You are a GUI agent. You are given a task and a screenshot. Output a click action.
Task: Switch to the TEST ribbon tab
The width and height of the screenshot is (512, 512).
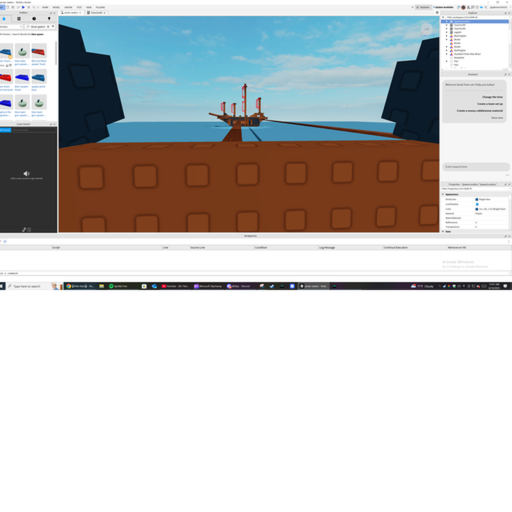79,7
